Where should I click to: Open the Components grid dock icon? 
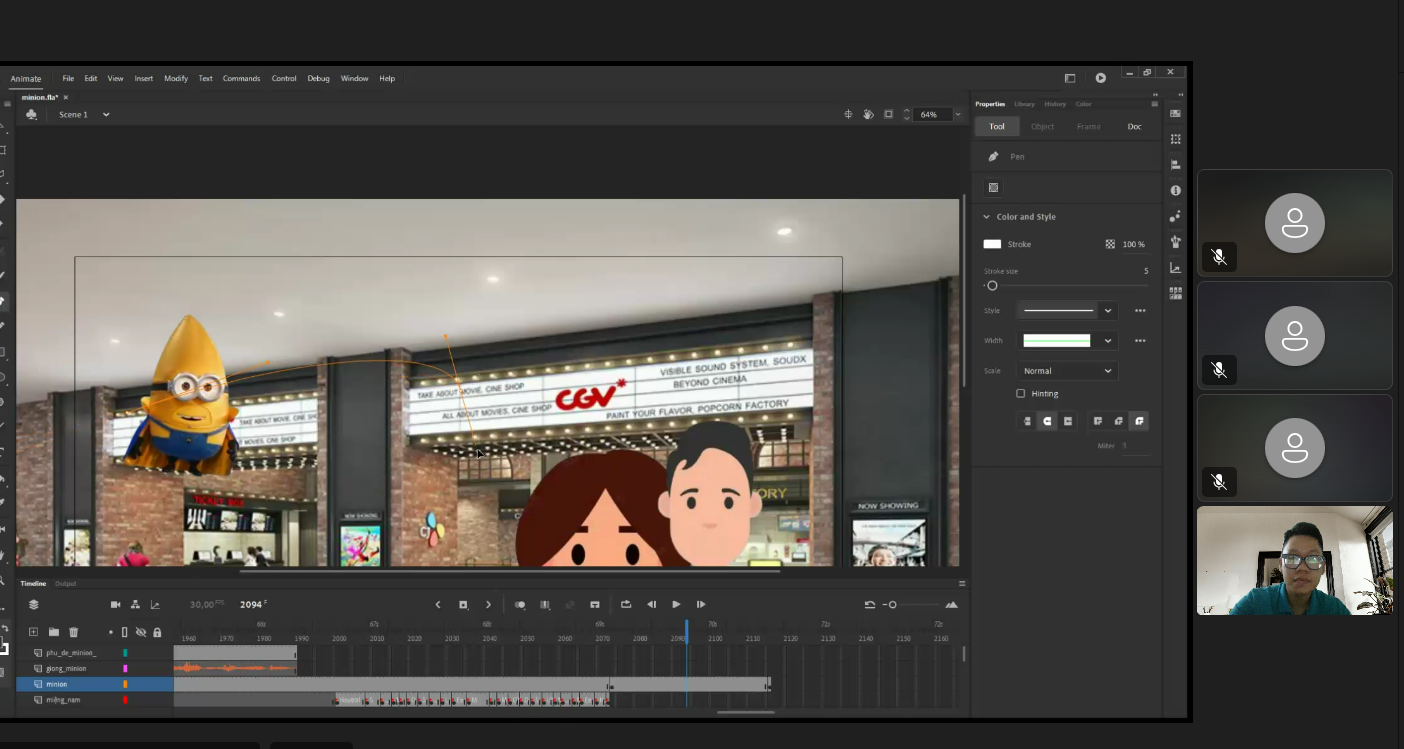click(1175, 293)
